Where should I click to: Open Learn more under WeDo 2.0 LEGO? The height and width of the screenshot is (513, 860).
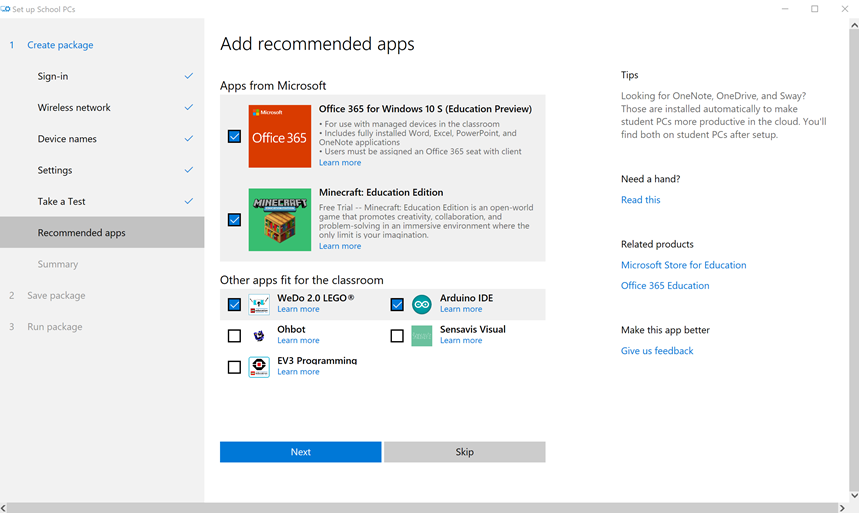[298, 309]
